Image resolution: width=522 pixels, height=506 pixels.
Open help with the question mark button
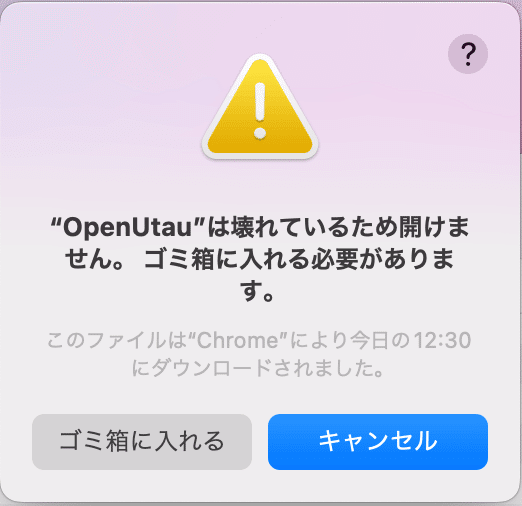tap(468, 54)
